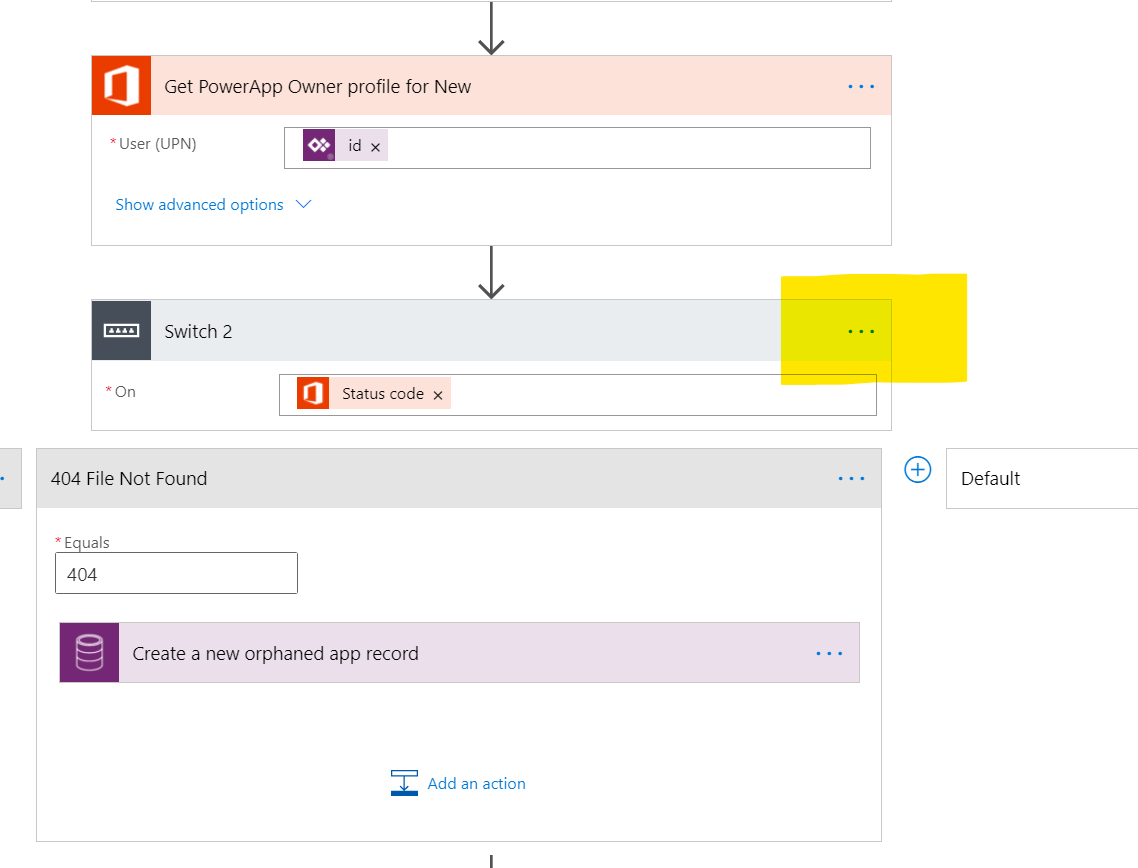Click the Equals input containing 404

click(x=176, y=573)
